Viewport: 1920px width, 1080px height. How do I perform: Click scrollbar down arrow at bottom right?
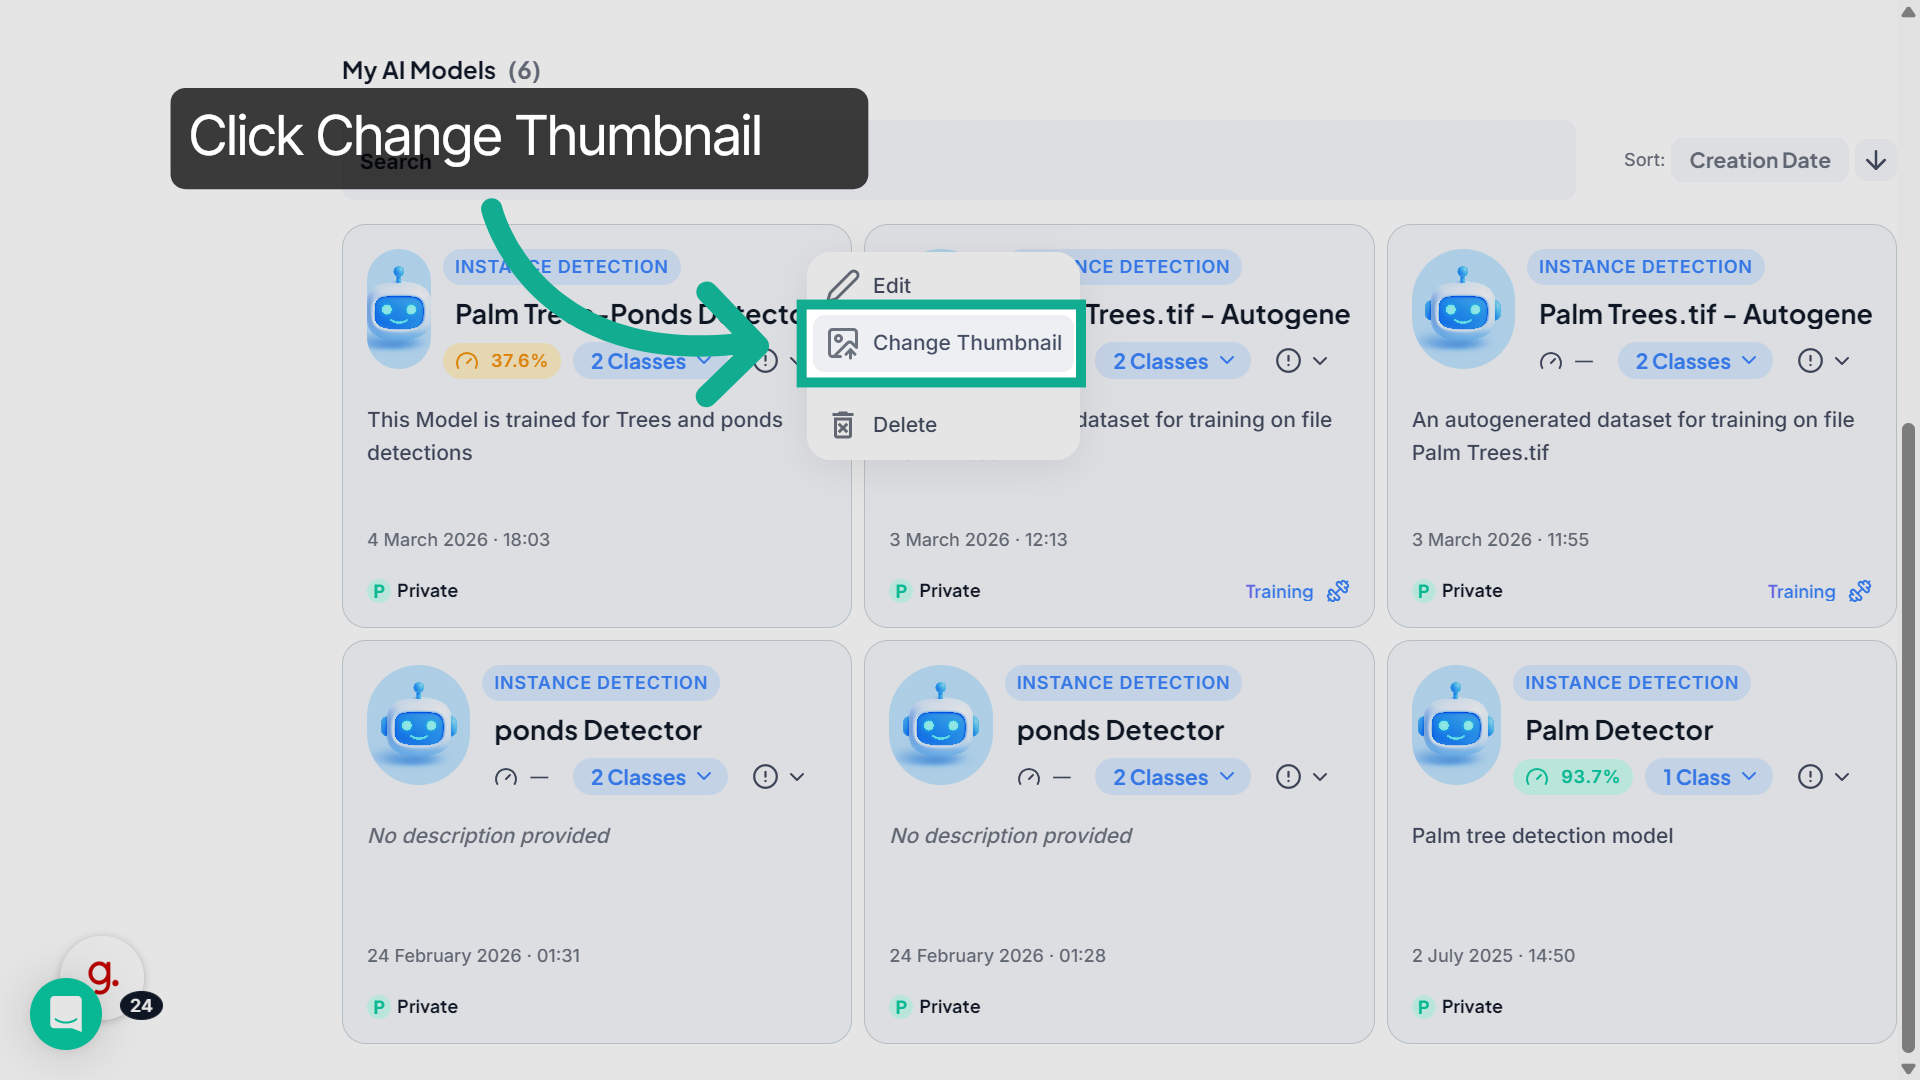[1908, 1069]
